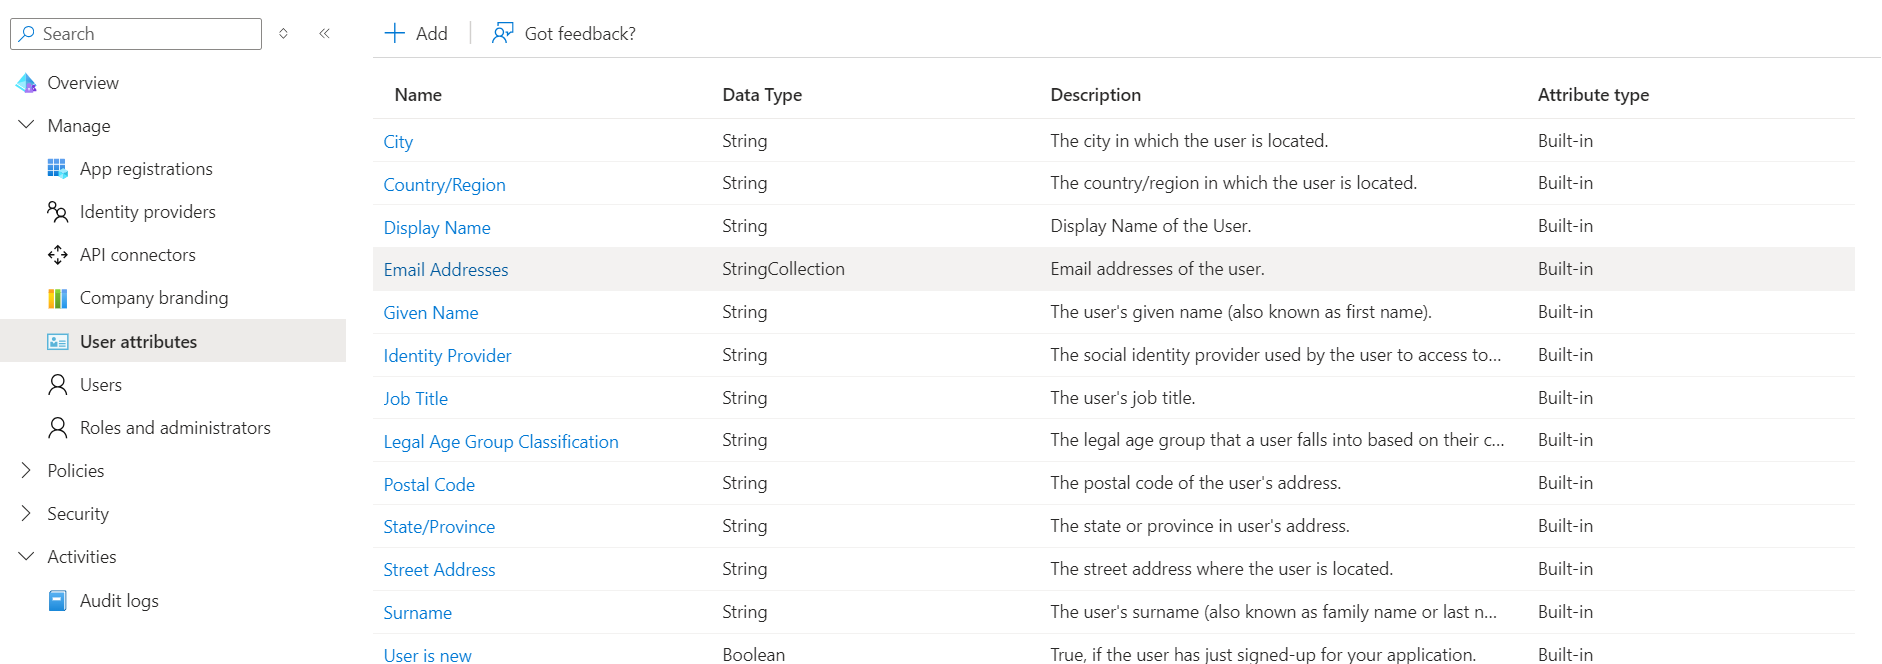
Task: Click the API connectors arrows icon
Action: point(58,255)
